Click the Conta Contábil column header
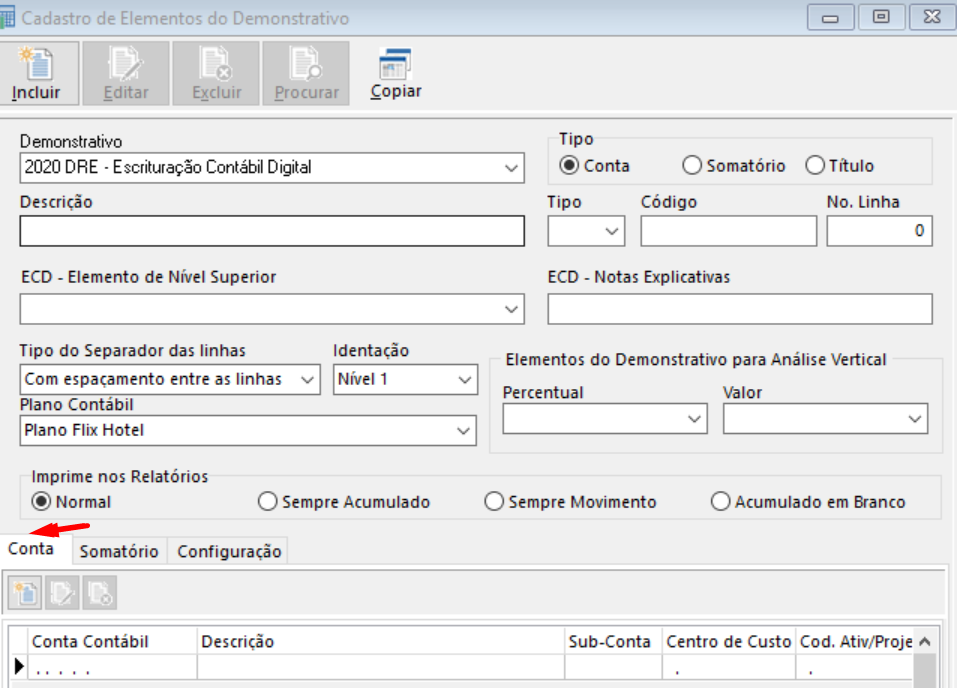This screenshot has height=688, width=957. coord(112,642)
